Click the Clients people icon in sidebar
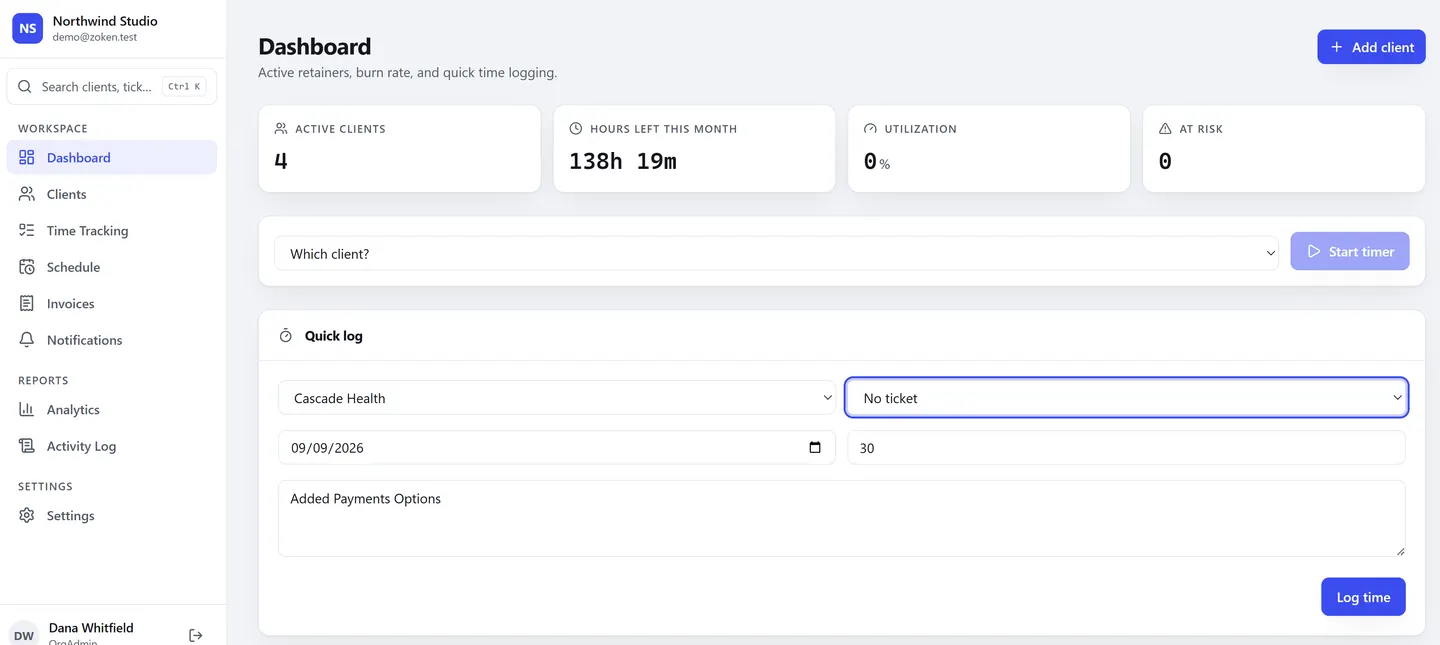 (x=27, y=194)
